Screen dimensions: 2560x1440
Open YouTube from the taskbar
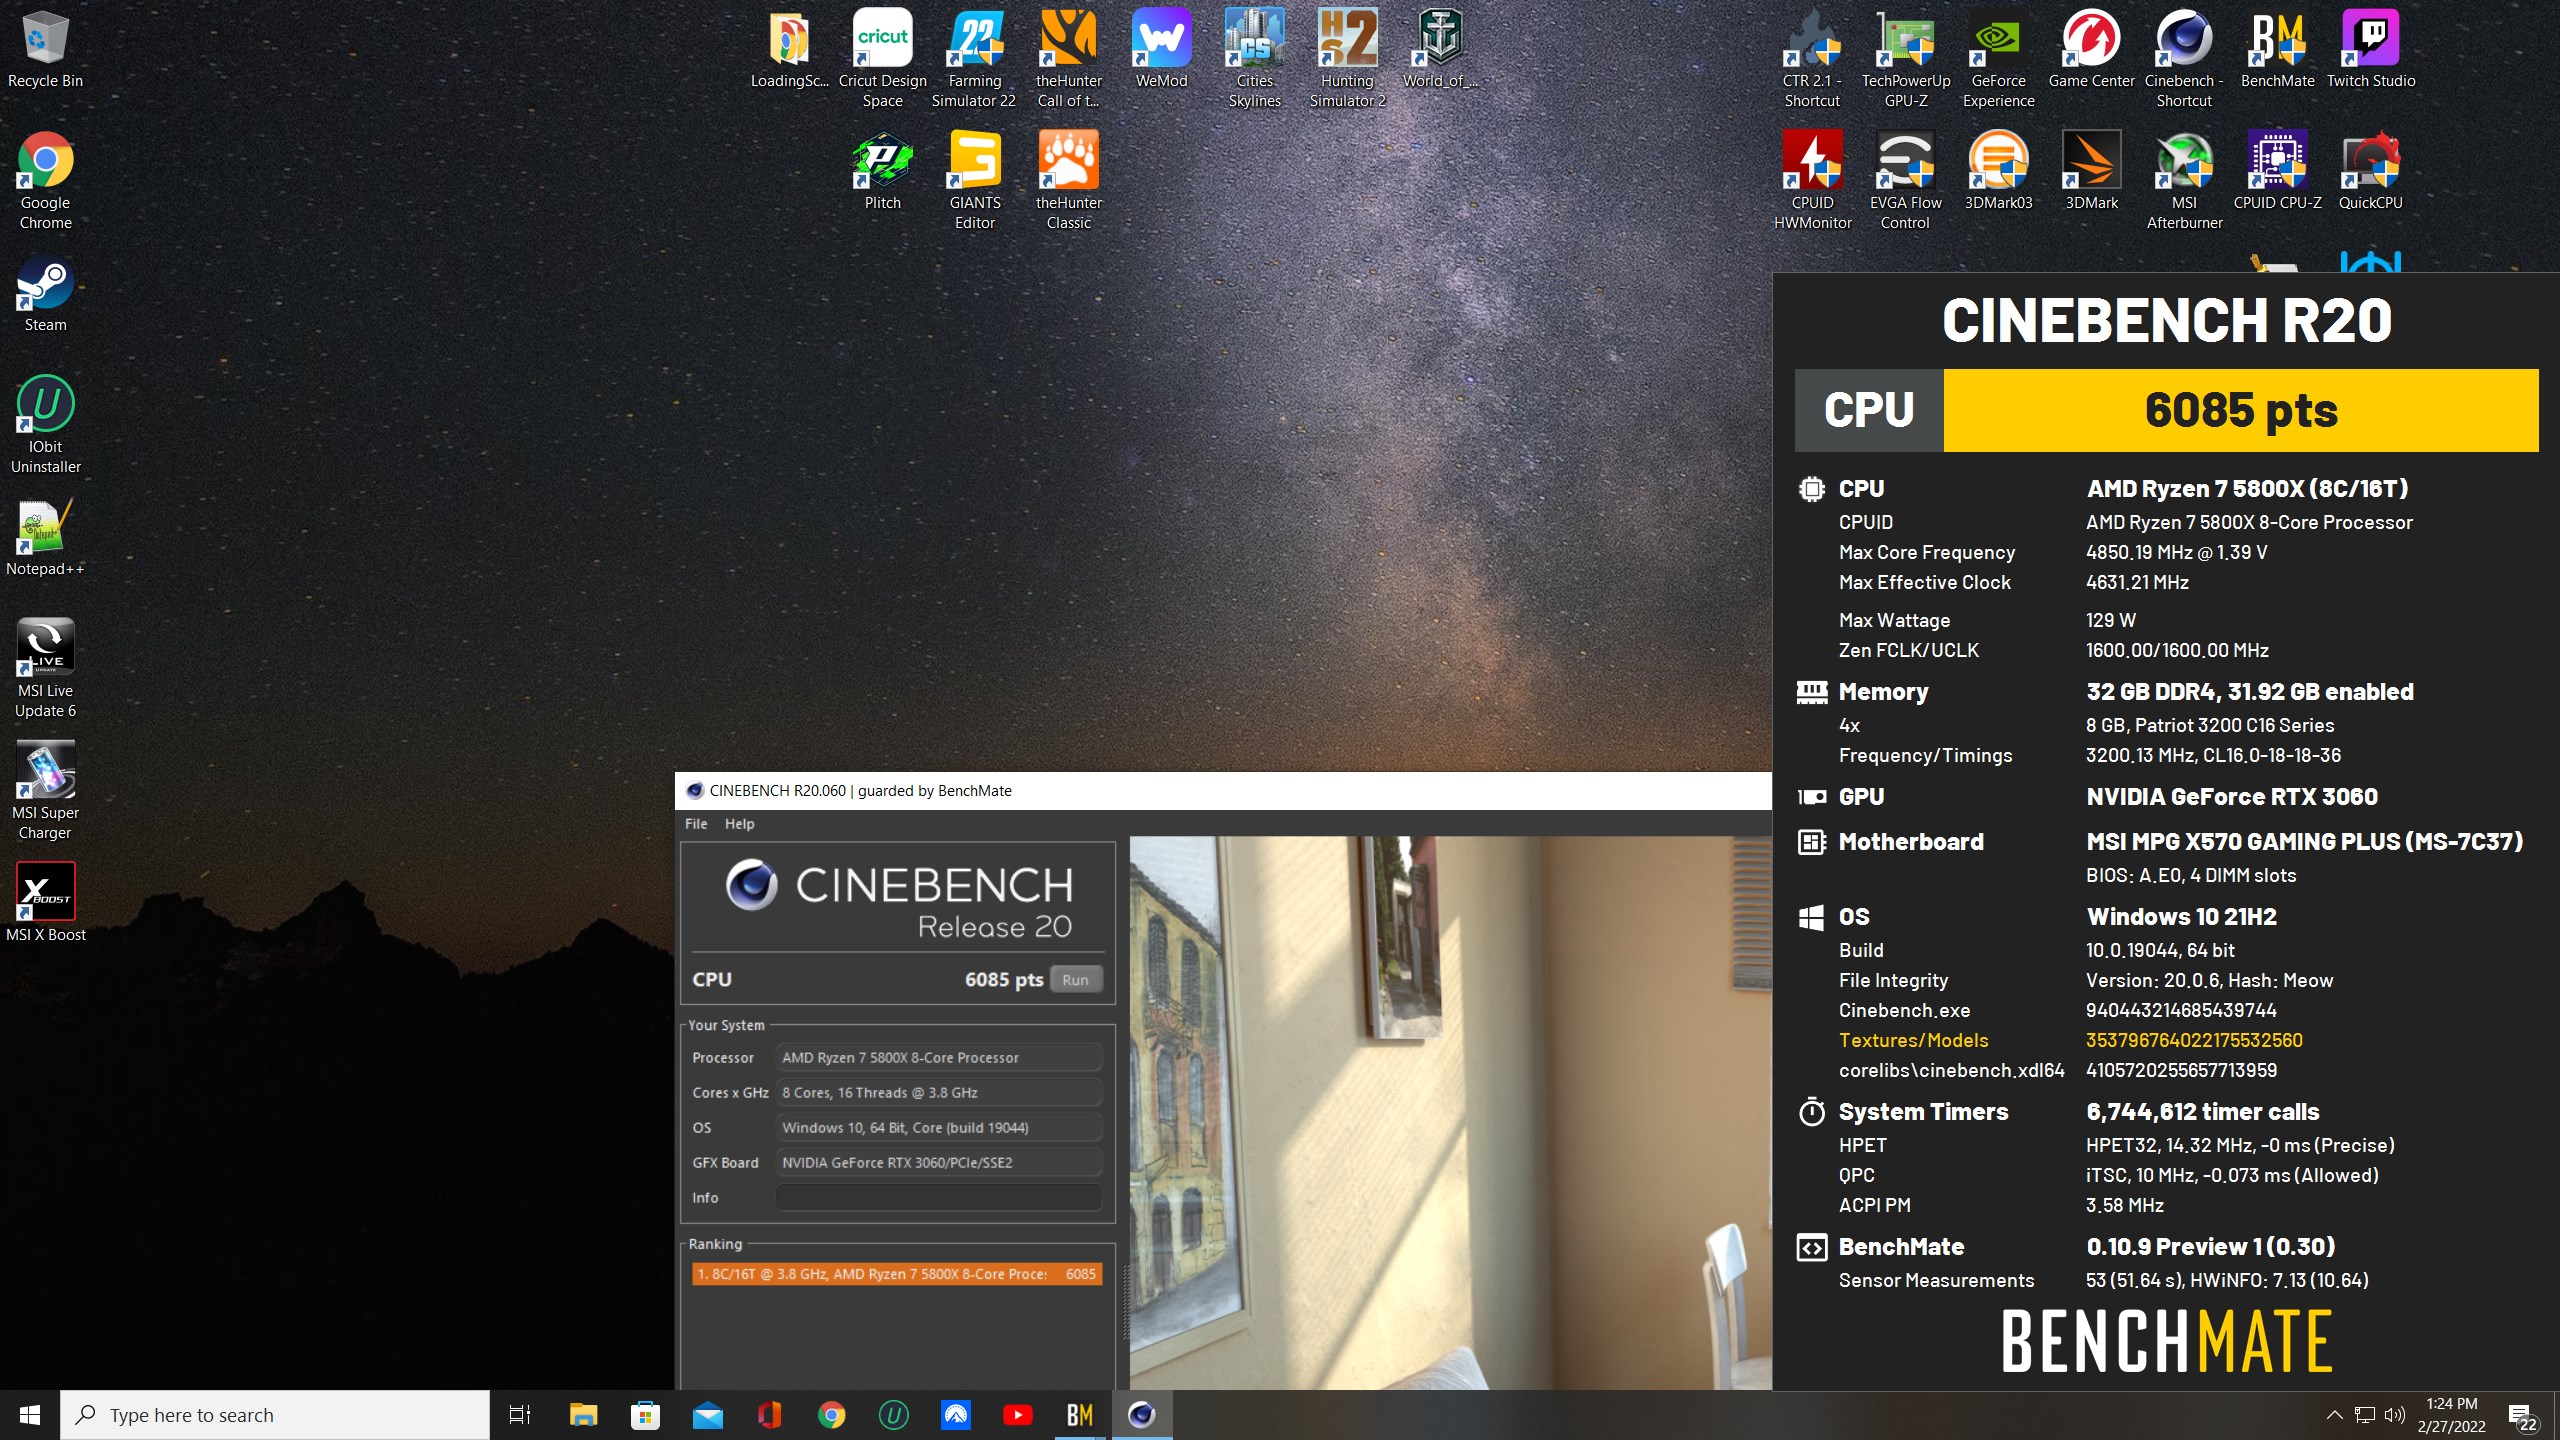(1018, 1415)
